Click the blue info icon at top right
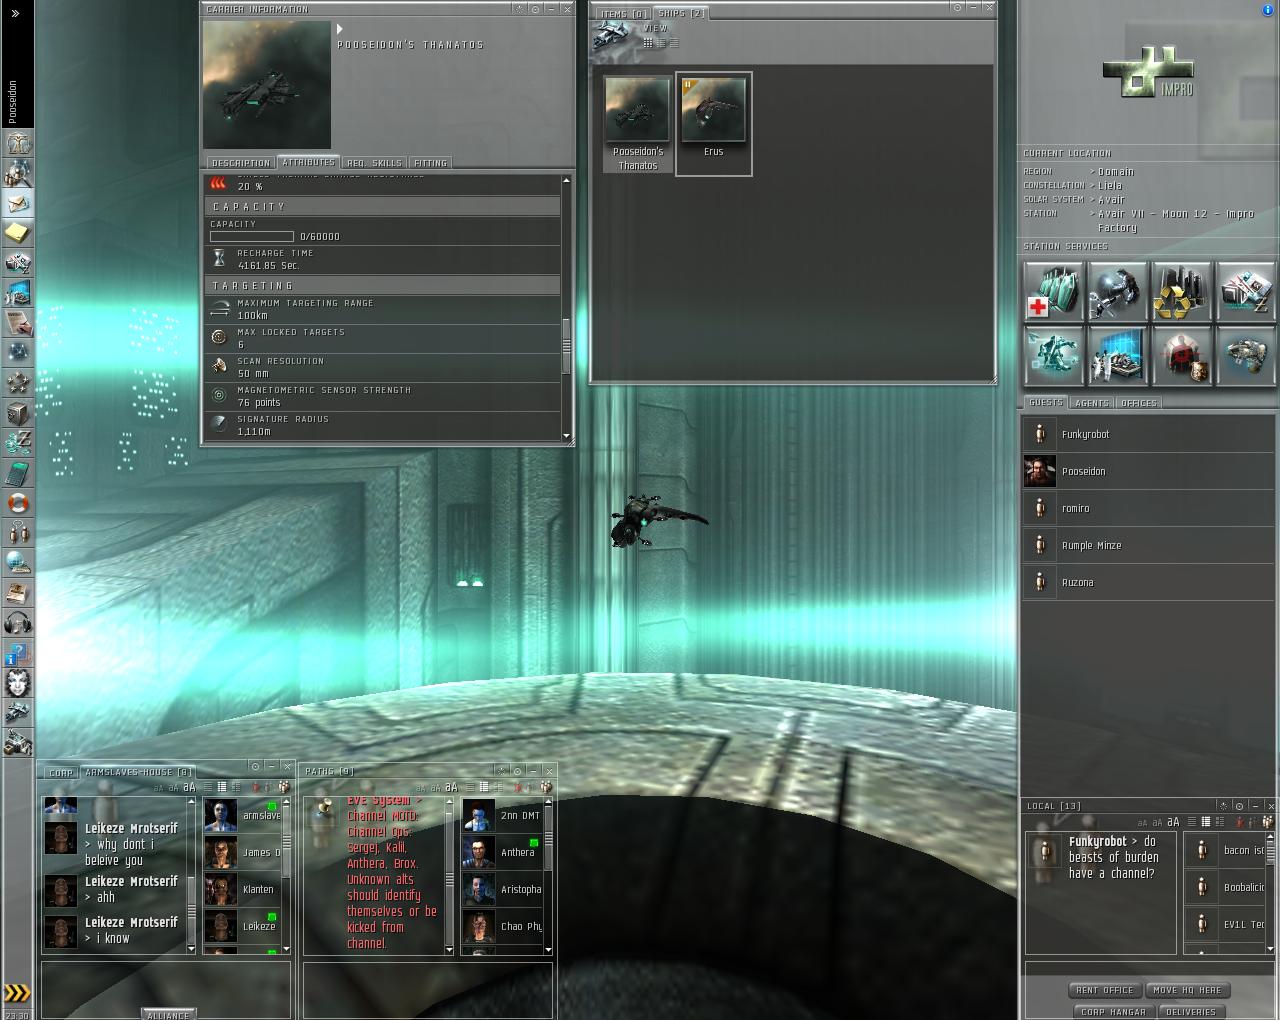Image resolution: width=1280 pixels, height=1020 pixels. [x=1267, y=10]
